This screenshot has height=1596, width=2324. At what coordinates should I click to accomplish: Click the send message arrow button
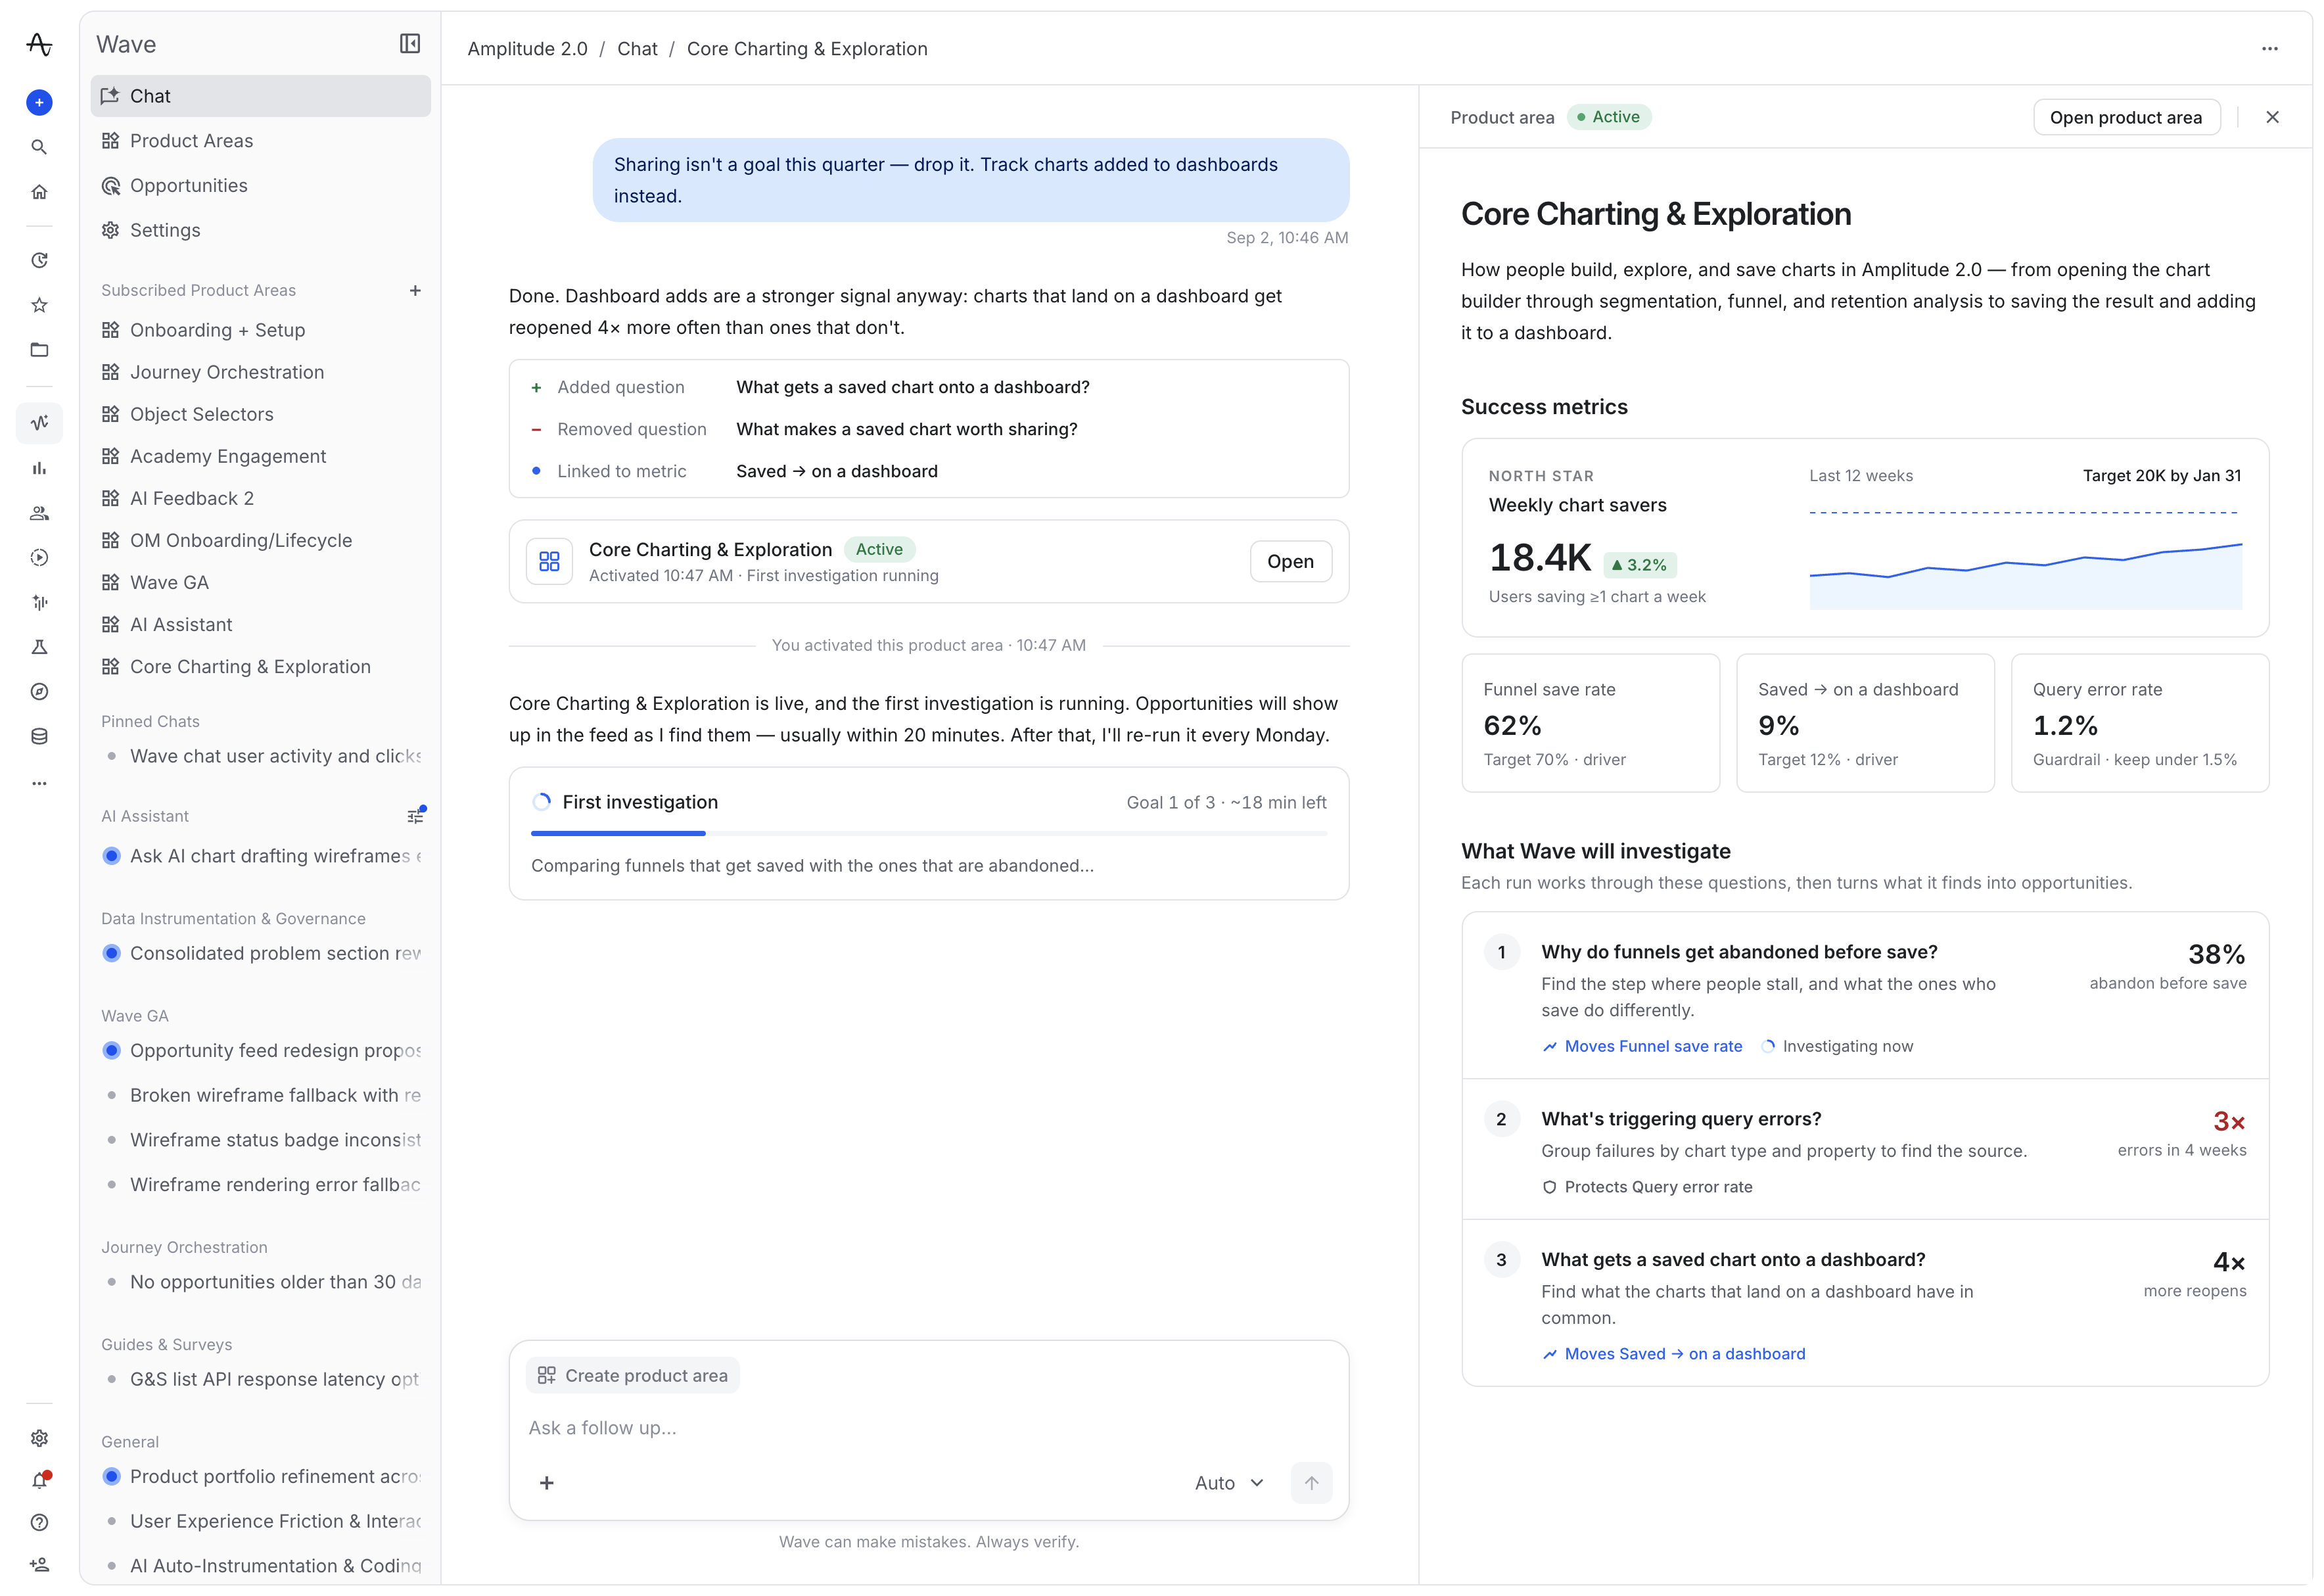(1311, 1483)
